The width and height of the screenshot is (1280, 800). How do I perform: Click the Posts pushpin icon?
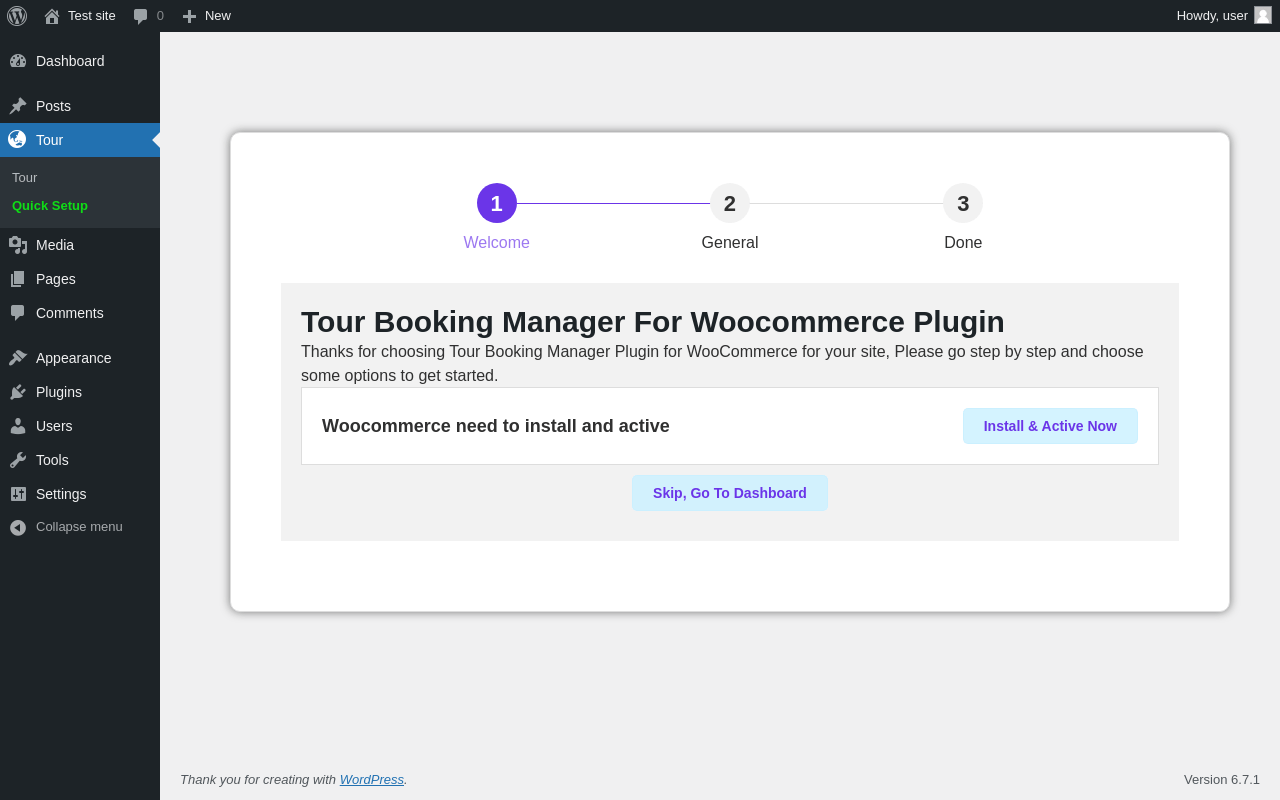click(x=18, y=106)
